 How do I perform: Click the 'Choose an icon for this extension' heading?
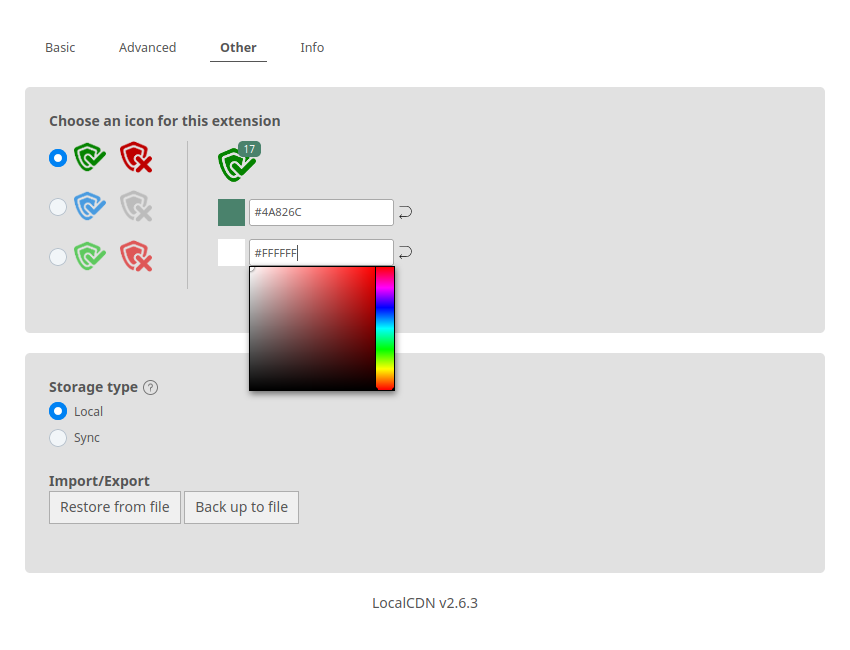165,121
